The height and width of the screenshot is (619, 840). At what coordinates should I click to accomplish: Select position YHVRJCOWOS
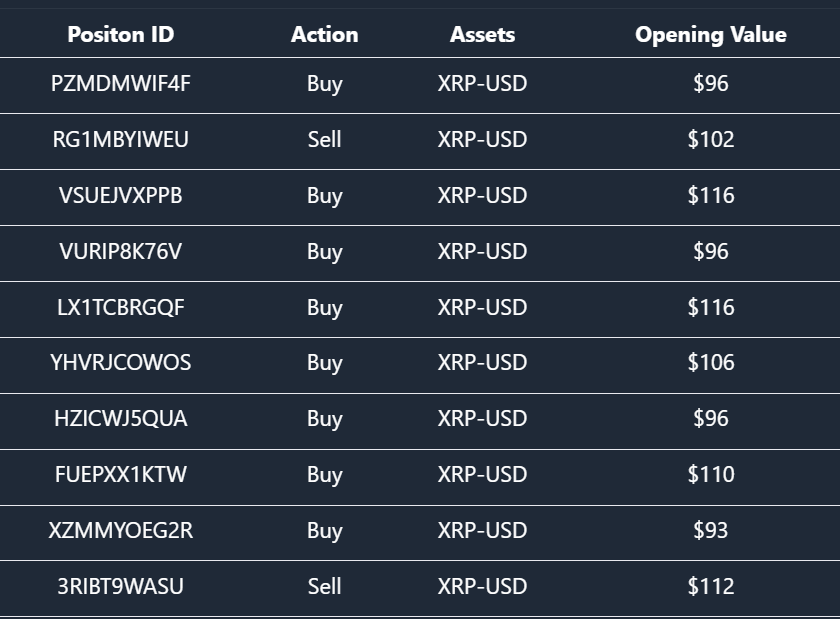pyautogui.click(x=121, y=363)
